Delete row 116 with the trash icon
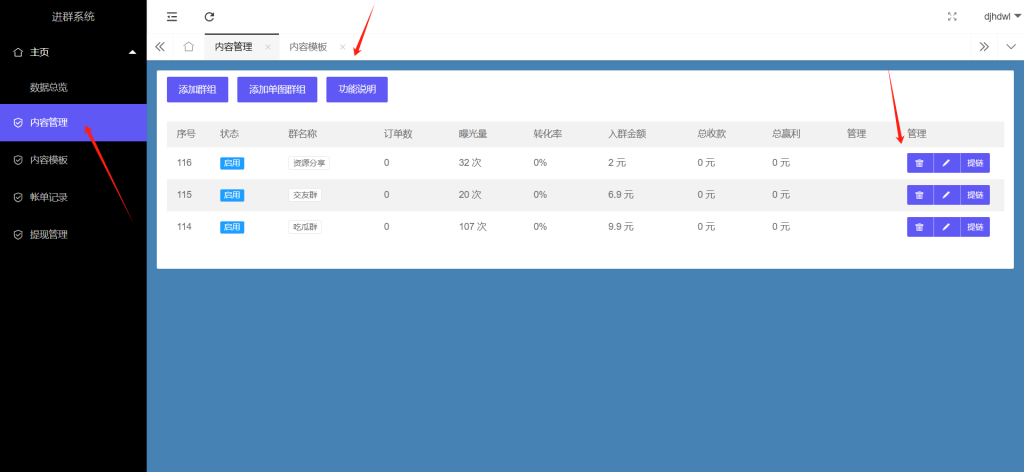1024x472 pixels. click(x=919, y=163)
